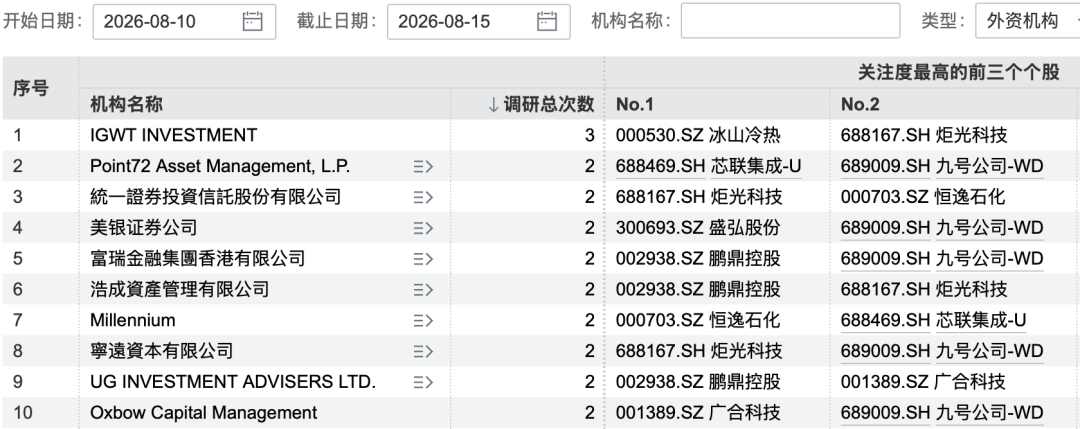Select UG INVESTMENT ADVISERS LTD. name
This screenshot has height=429, width=1080.
(233, 382)
